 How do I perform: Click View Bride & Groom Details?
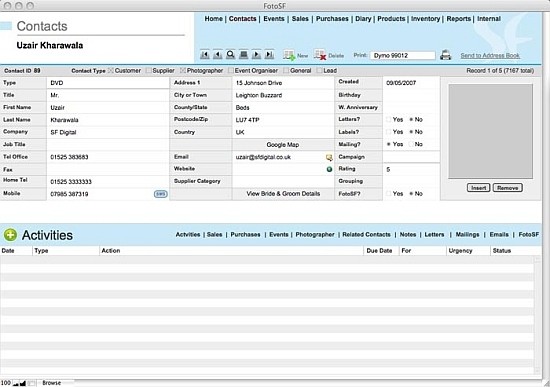[283, 194]
